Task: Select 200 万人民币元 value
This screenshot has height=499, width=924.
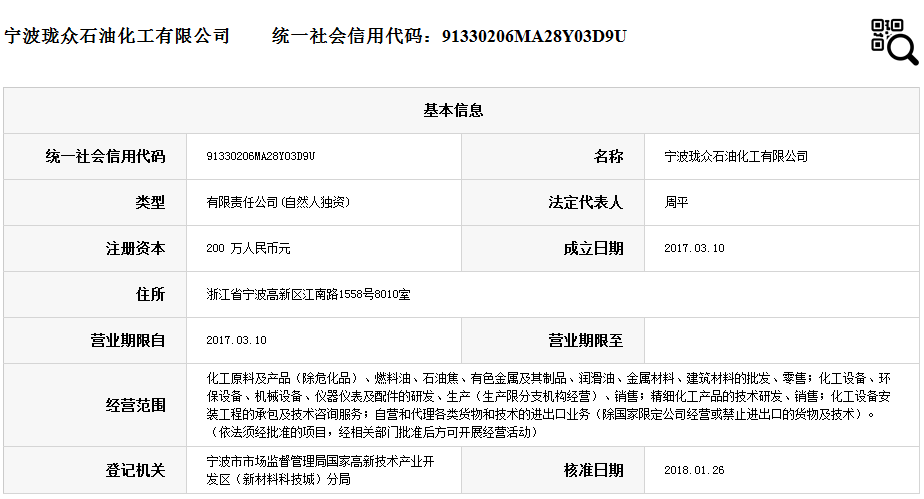Action: [x=248, y=248]
